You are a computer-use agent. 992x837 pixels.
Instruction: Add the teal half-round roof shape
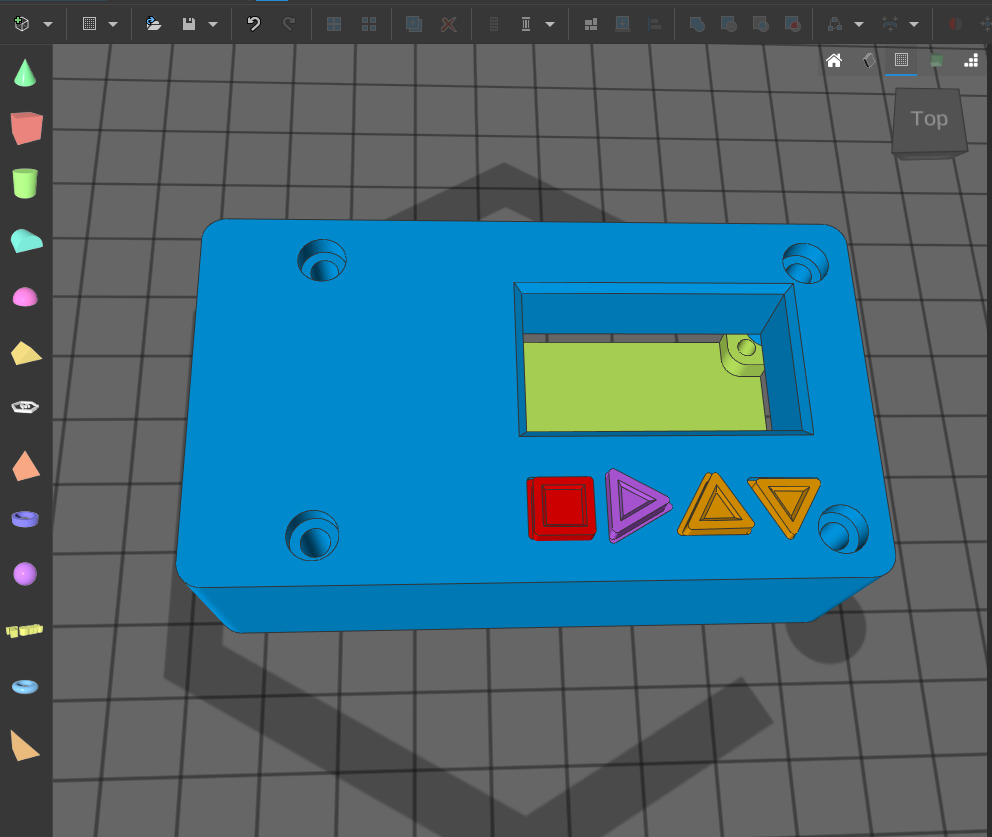[27, 241]
